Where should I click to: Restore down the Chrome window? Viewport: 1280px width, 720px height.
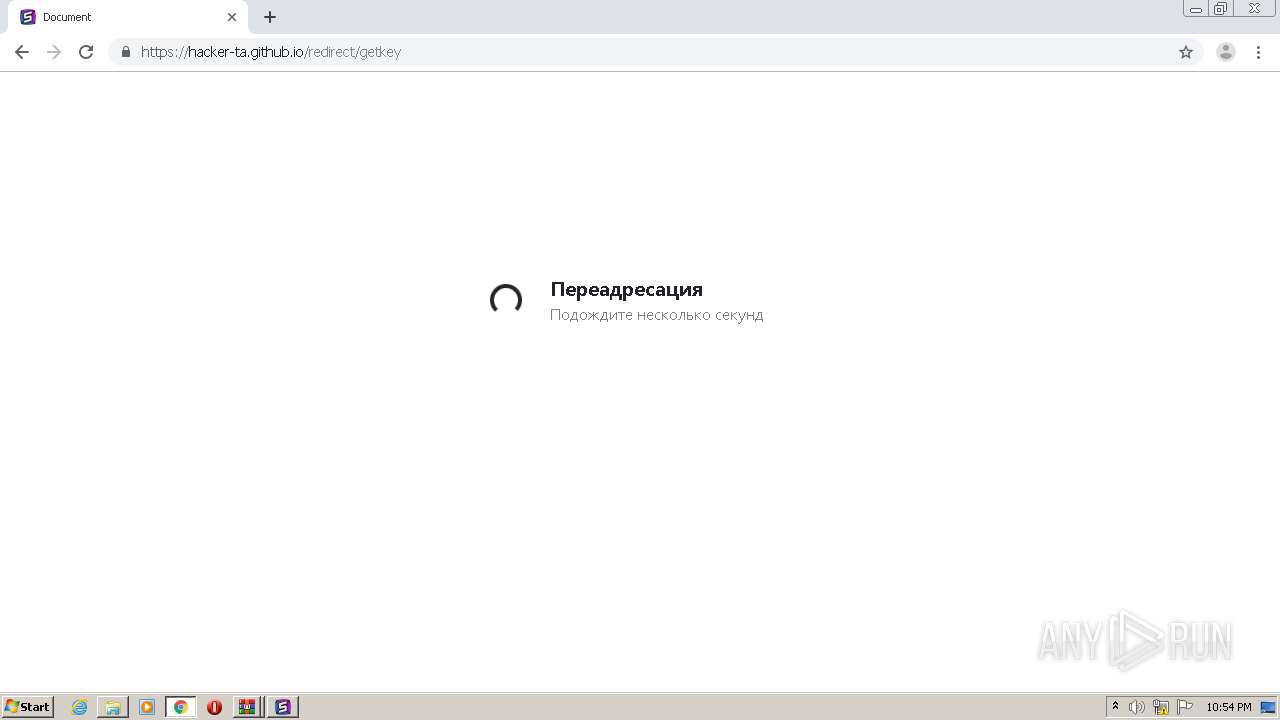pyautogui.click(x=1220, y=9)
